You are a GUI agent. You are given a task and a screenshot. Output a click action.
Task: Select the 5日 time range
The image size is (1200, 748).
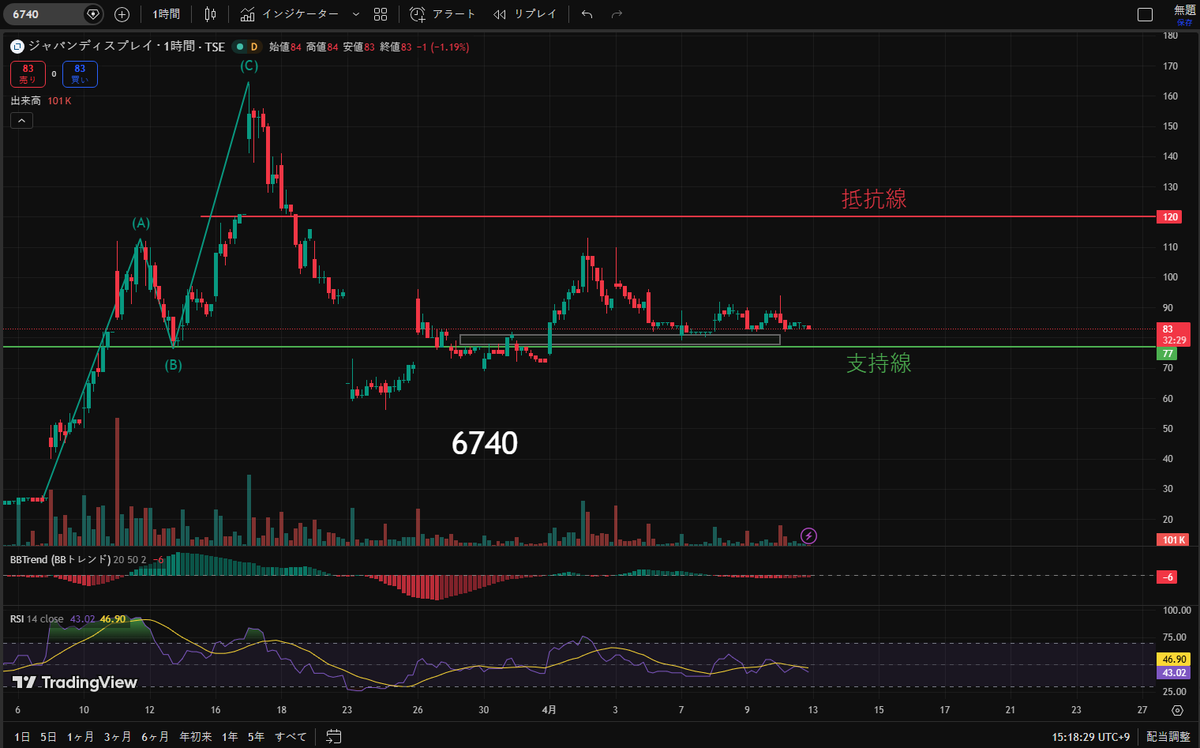click(x=48, y=737)
